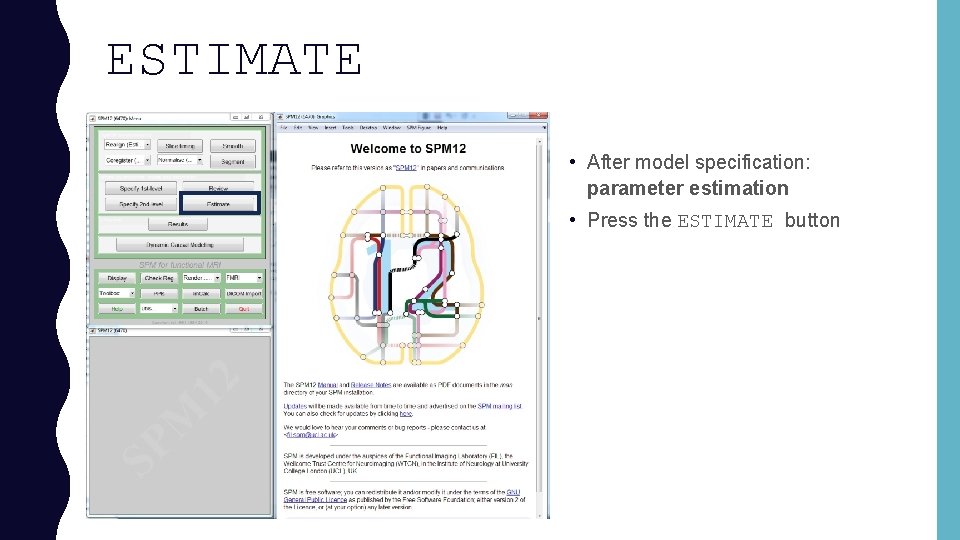Click the Review button

(218, 188)
